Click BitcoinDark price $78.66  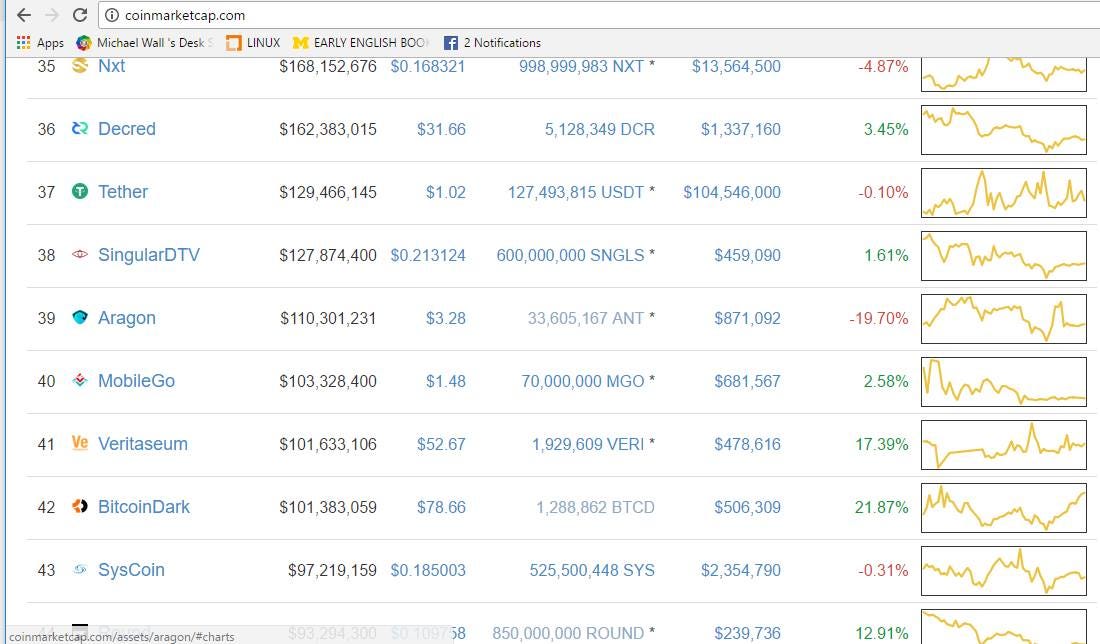click(441, 507)
